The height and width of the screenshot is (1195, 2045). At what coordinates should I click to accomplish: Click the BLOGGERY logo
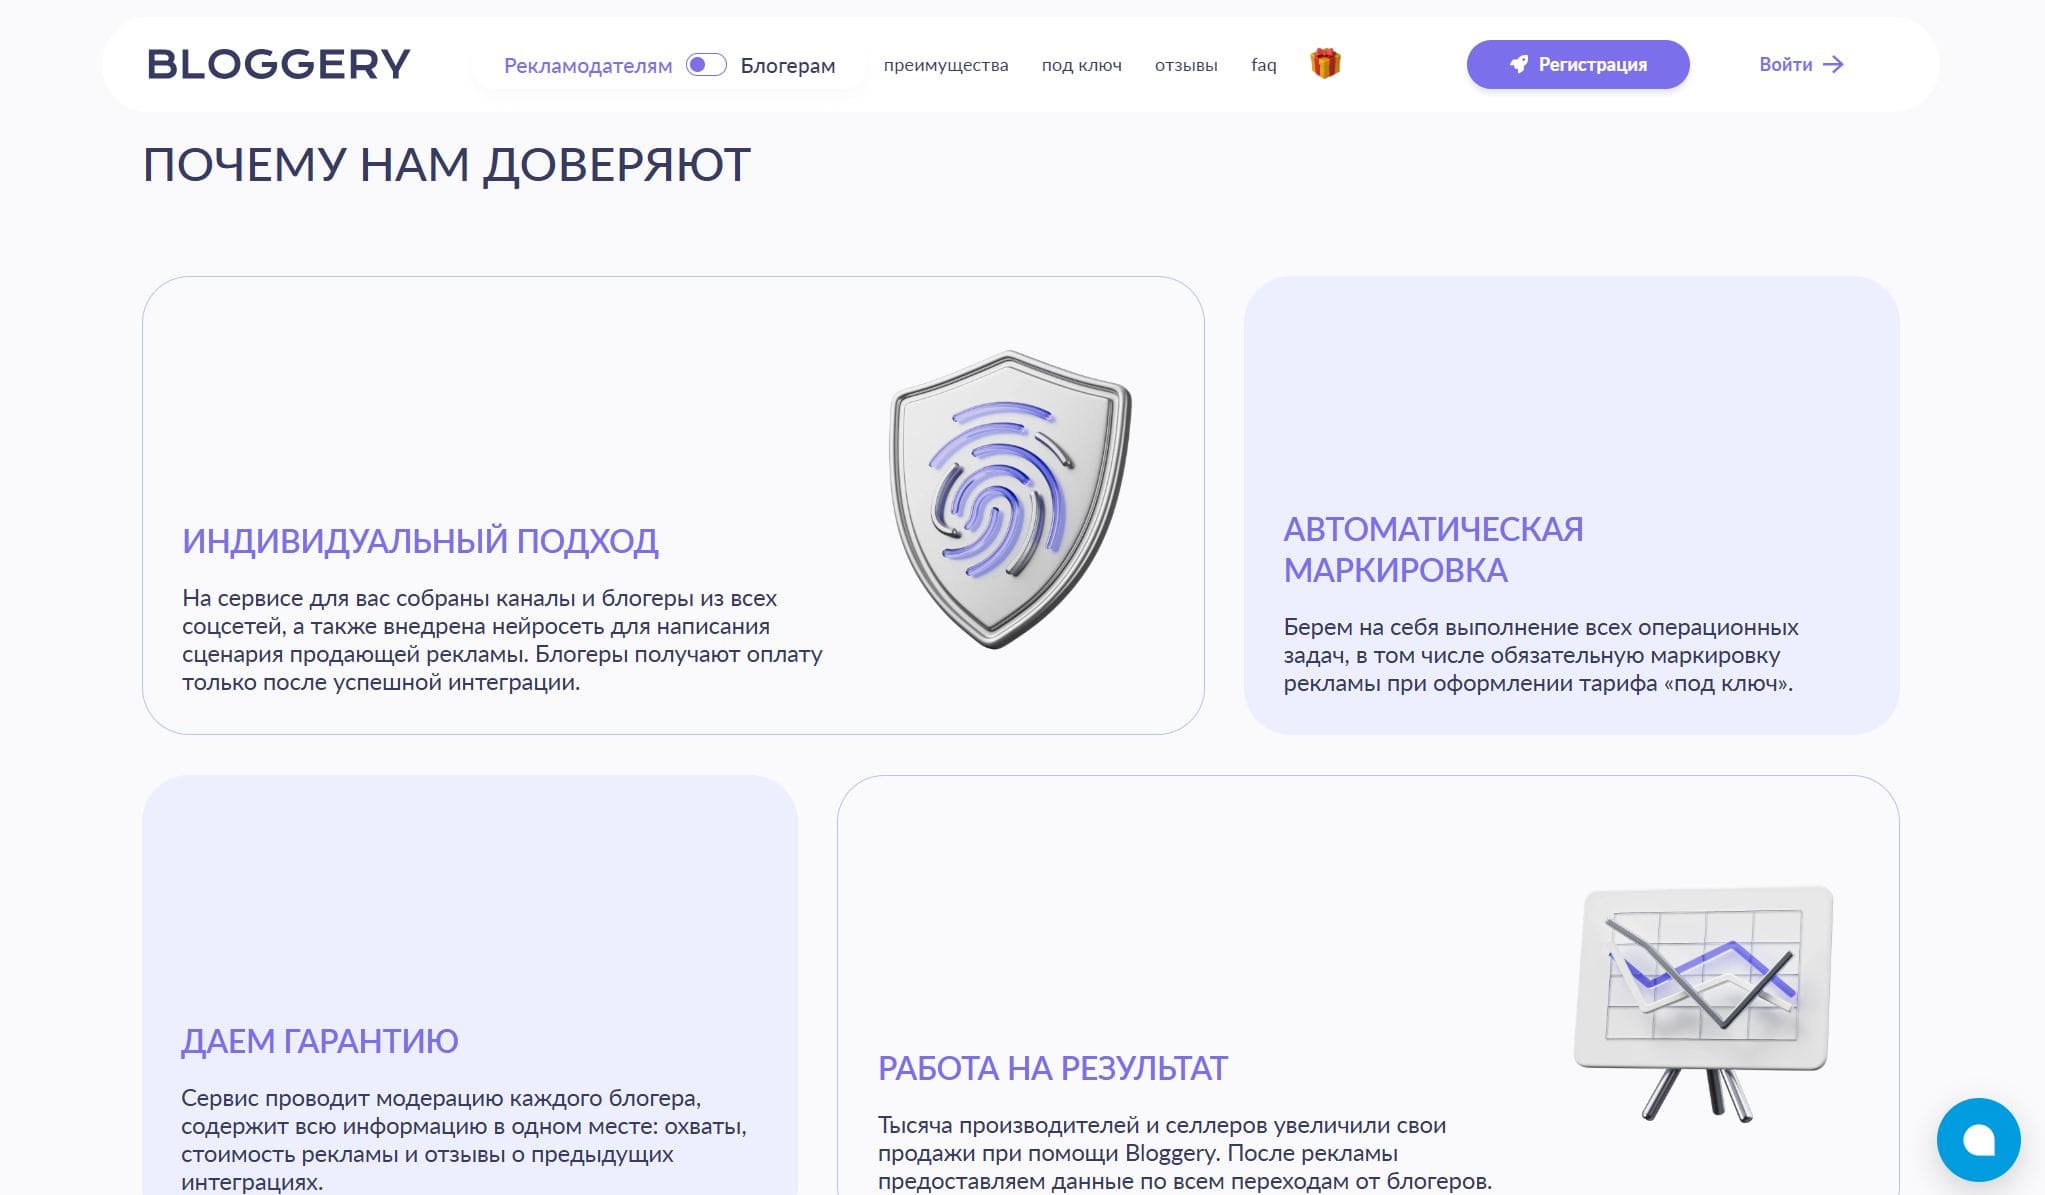(278, 64)
